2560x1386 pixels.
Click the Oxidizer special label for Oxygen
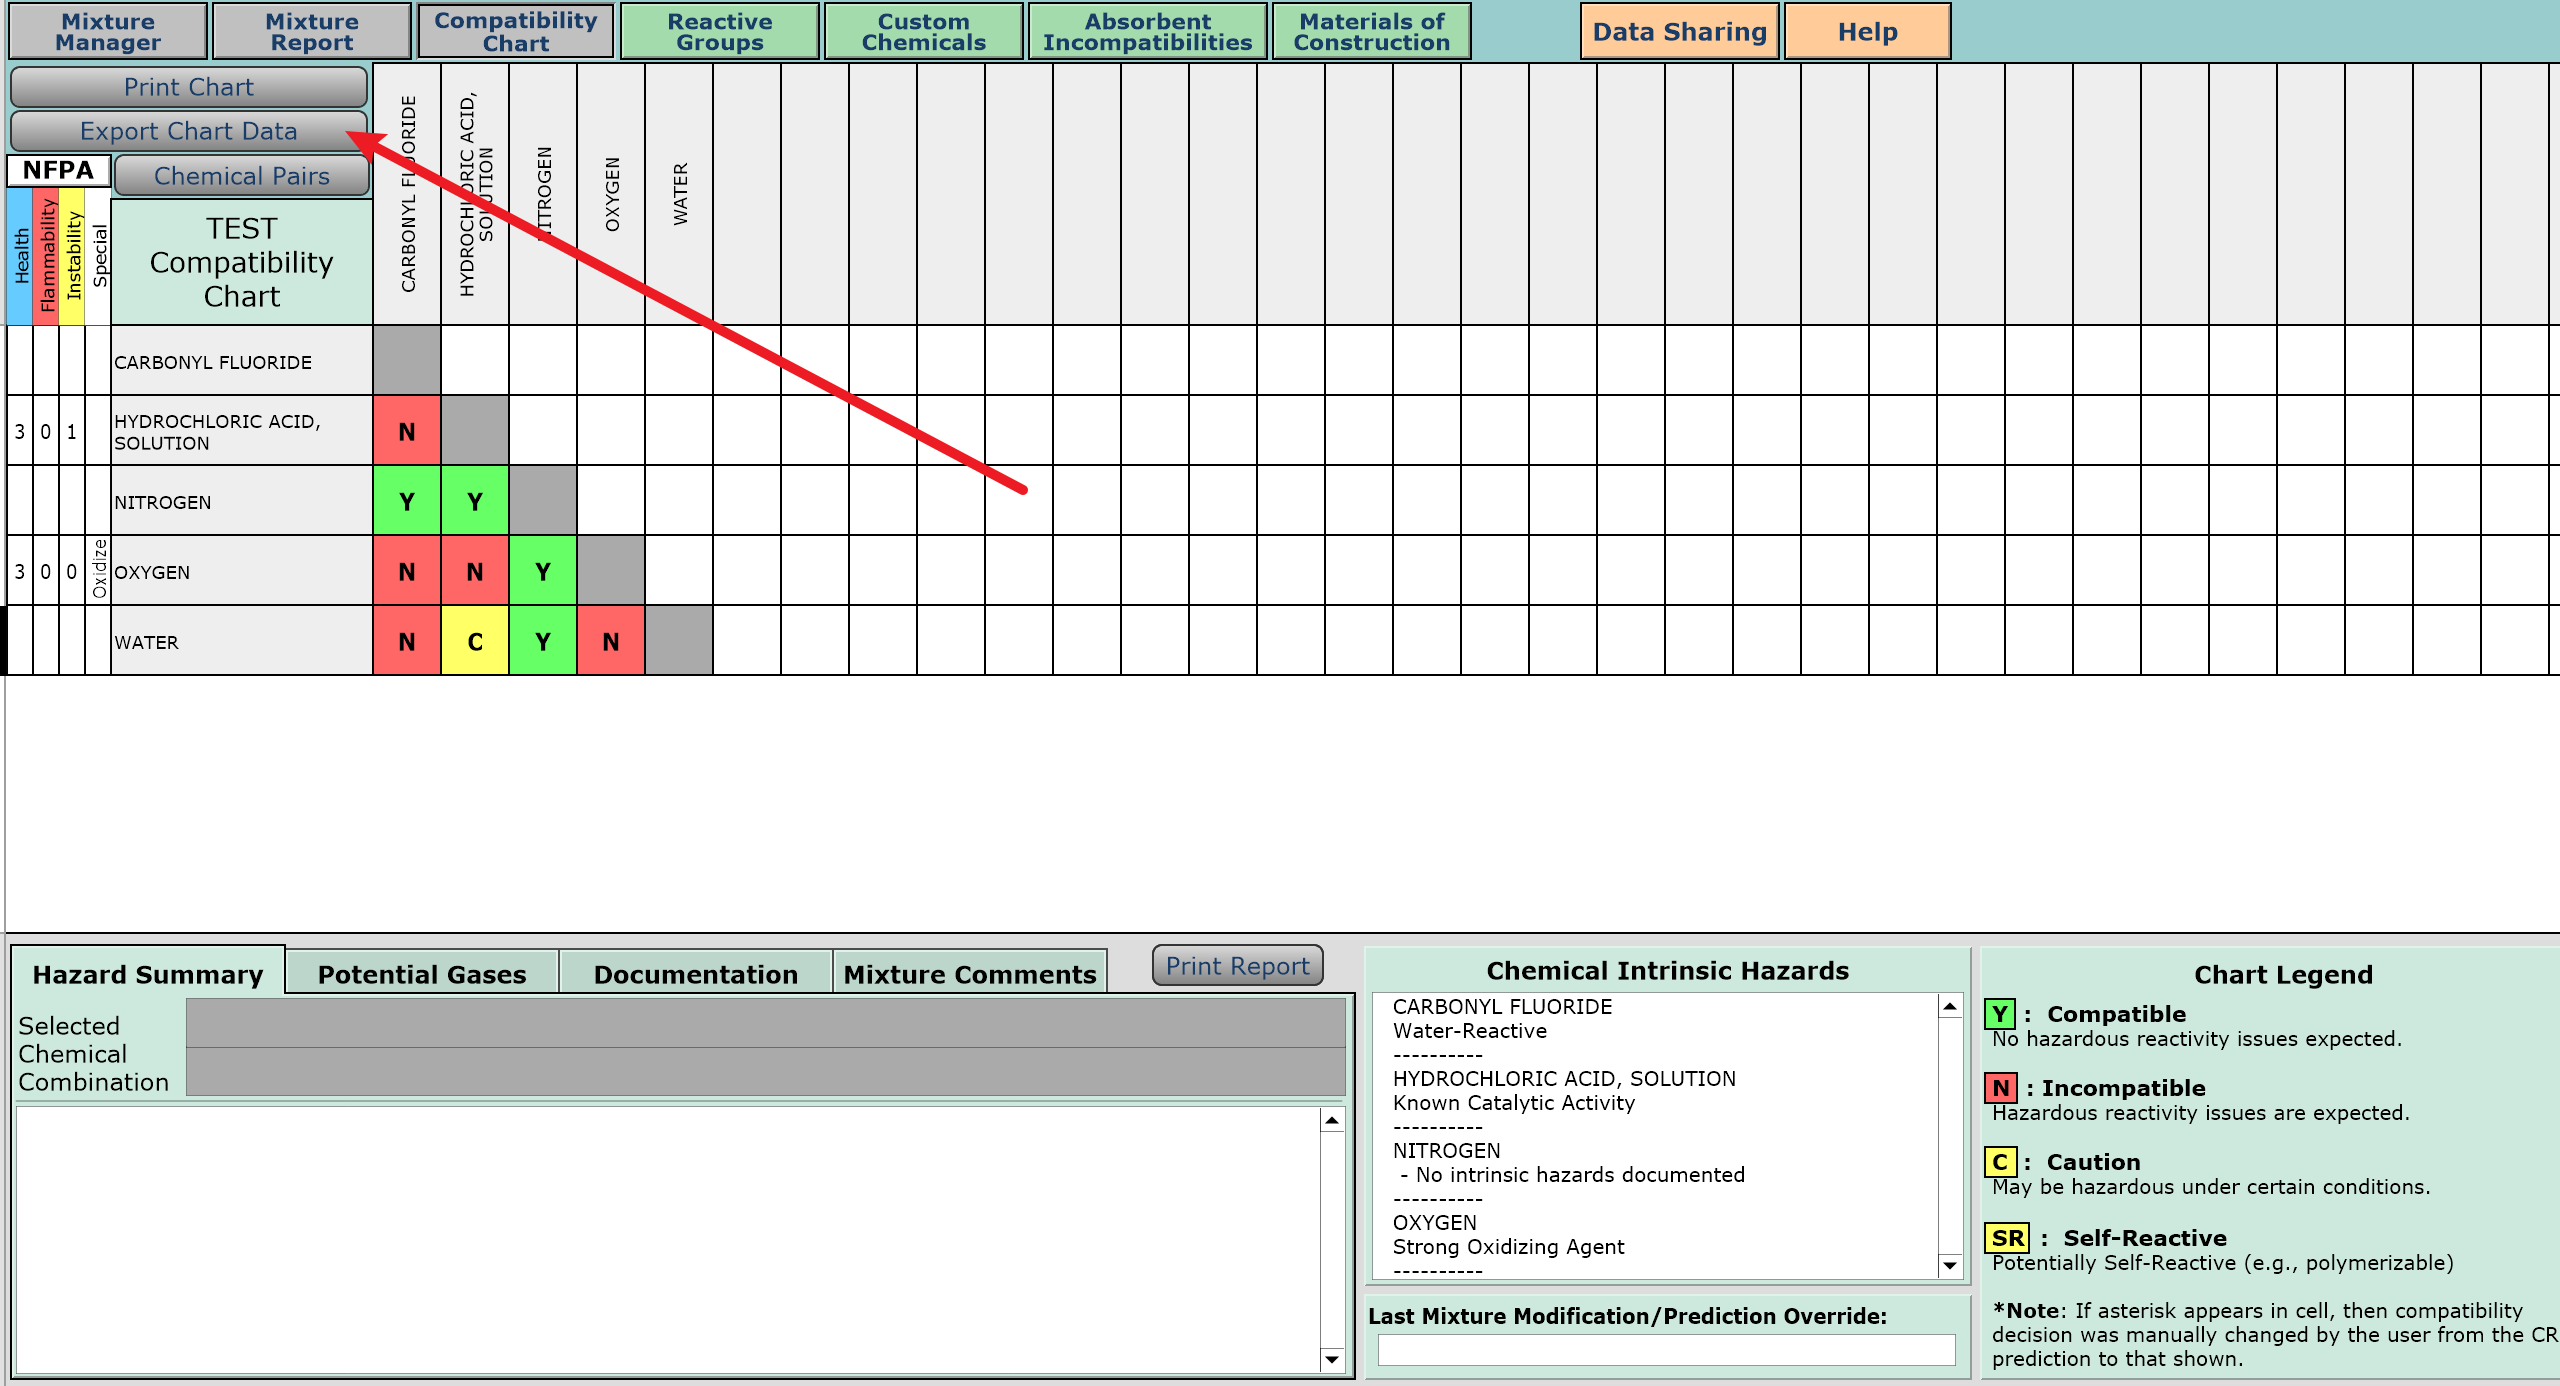98,570
